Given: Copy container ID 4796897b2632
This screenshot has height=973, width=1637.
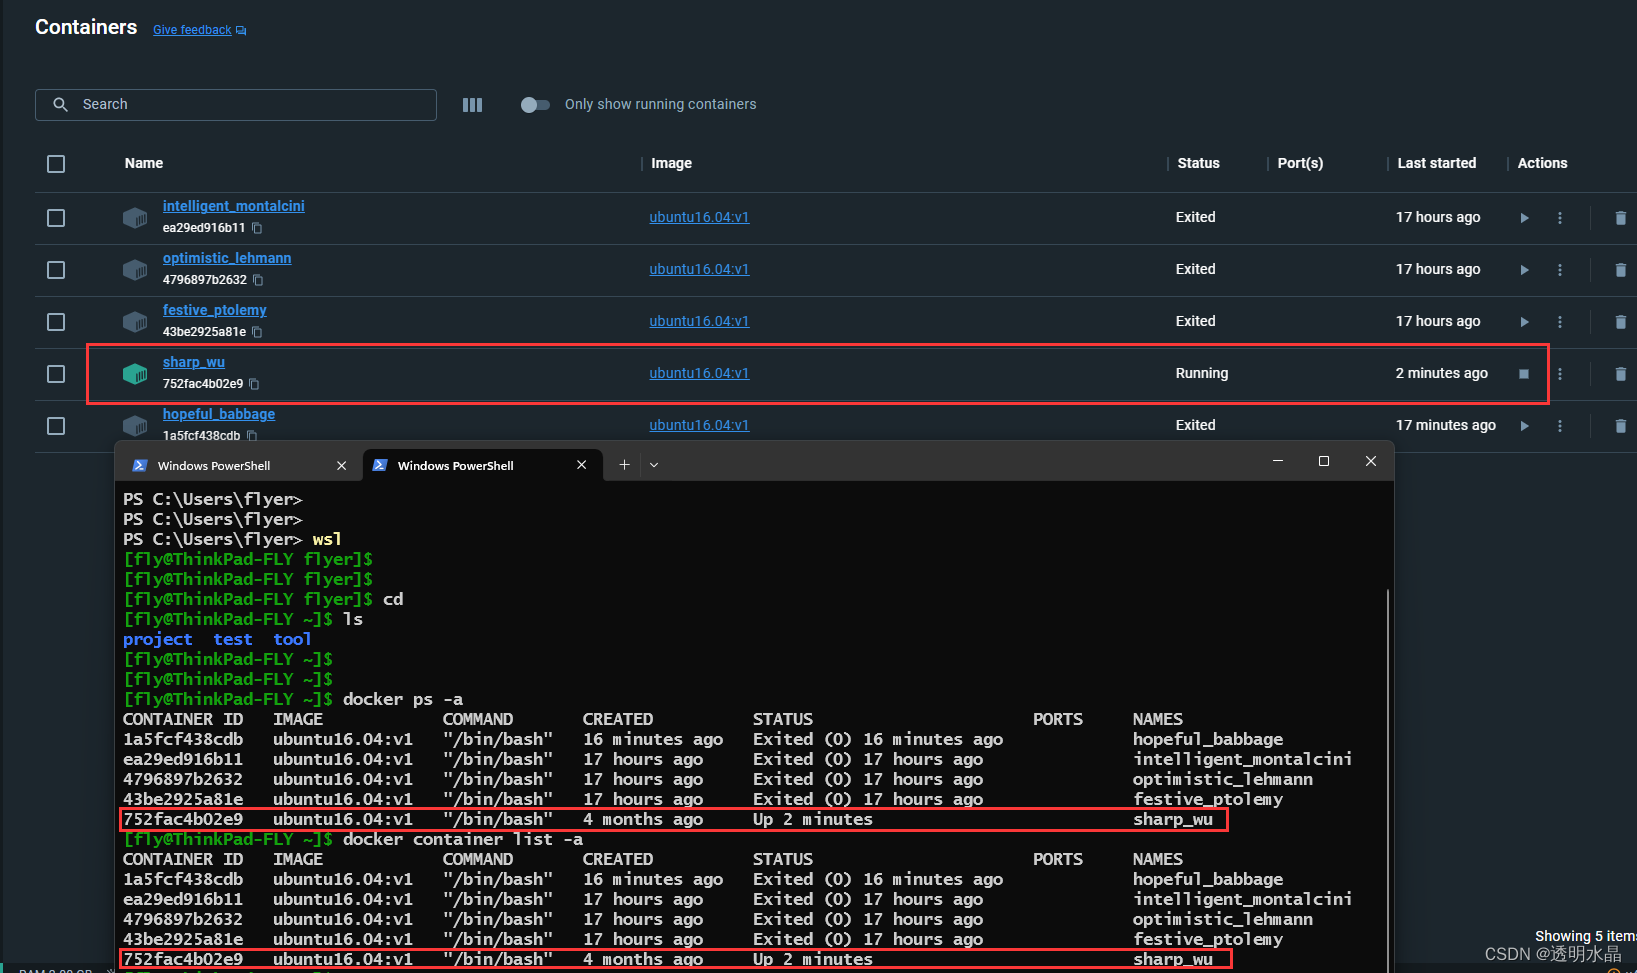Looking at the screenshot, I should click(258, 280).
